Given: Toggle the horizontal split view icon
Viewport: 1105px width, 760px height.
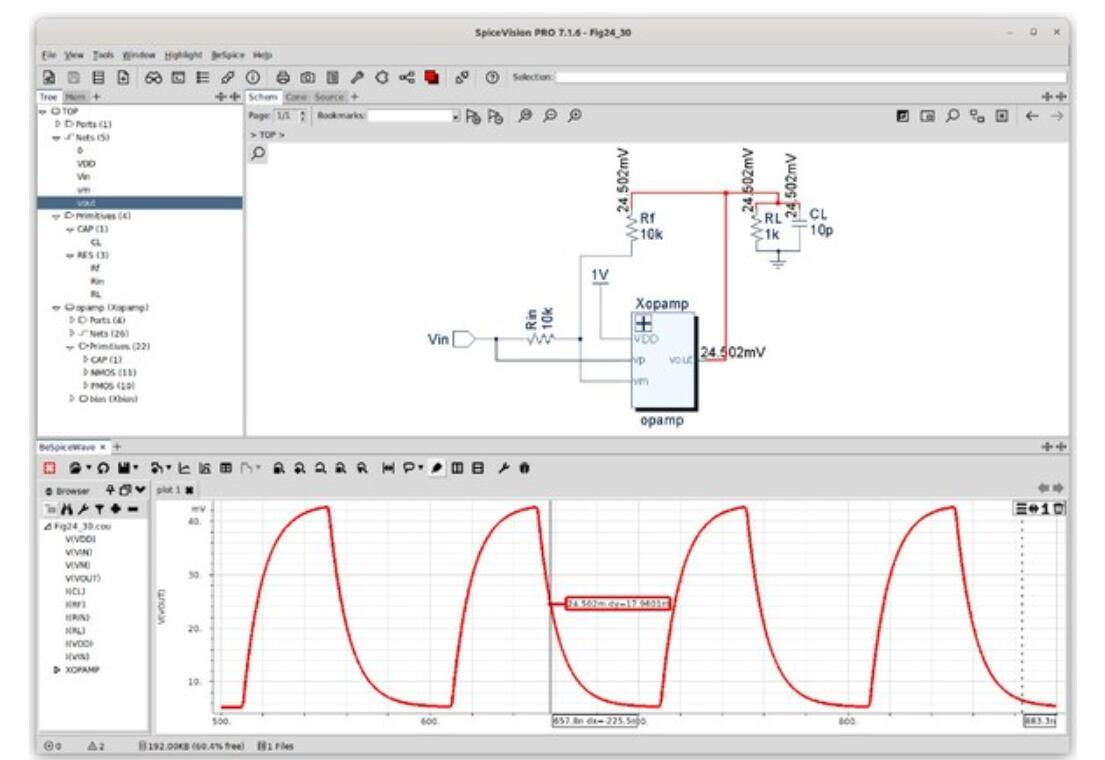Looking at the screenshot, I should click(478, 467).
